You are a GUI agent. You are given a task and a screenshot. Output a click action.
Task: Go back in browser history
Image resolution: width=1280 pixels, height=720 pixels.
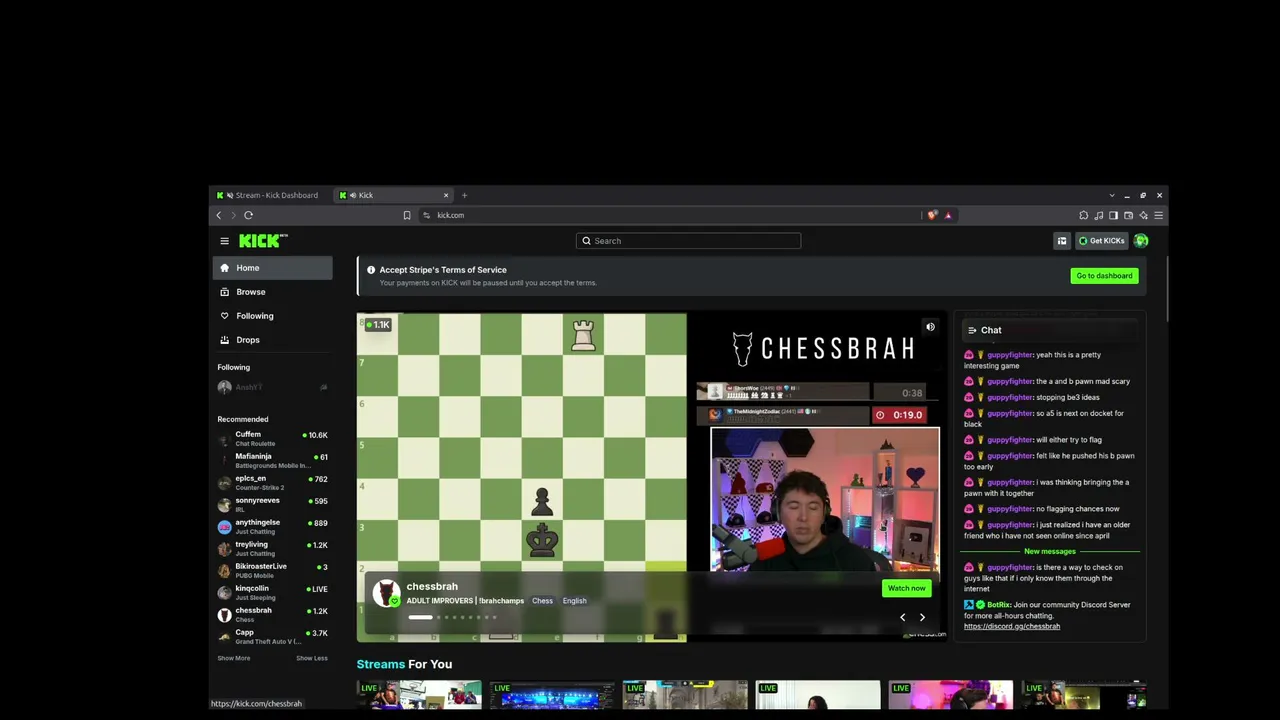point(219,215)
